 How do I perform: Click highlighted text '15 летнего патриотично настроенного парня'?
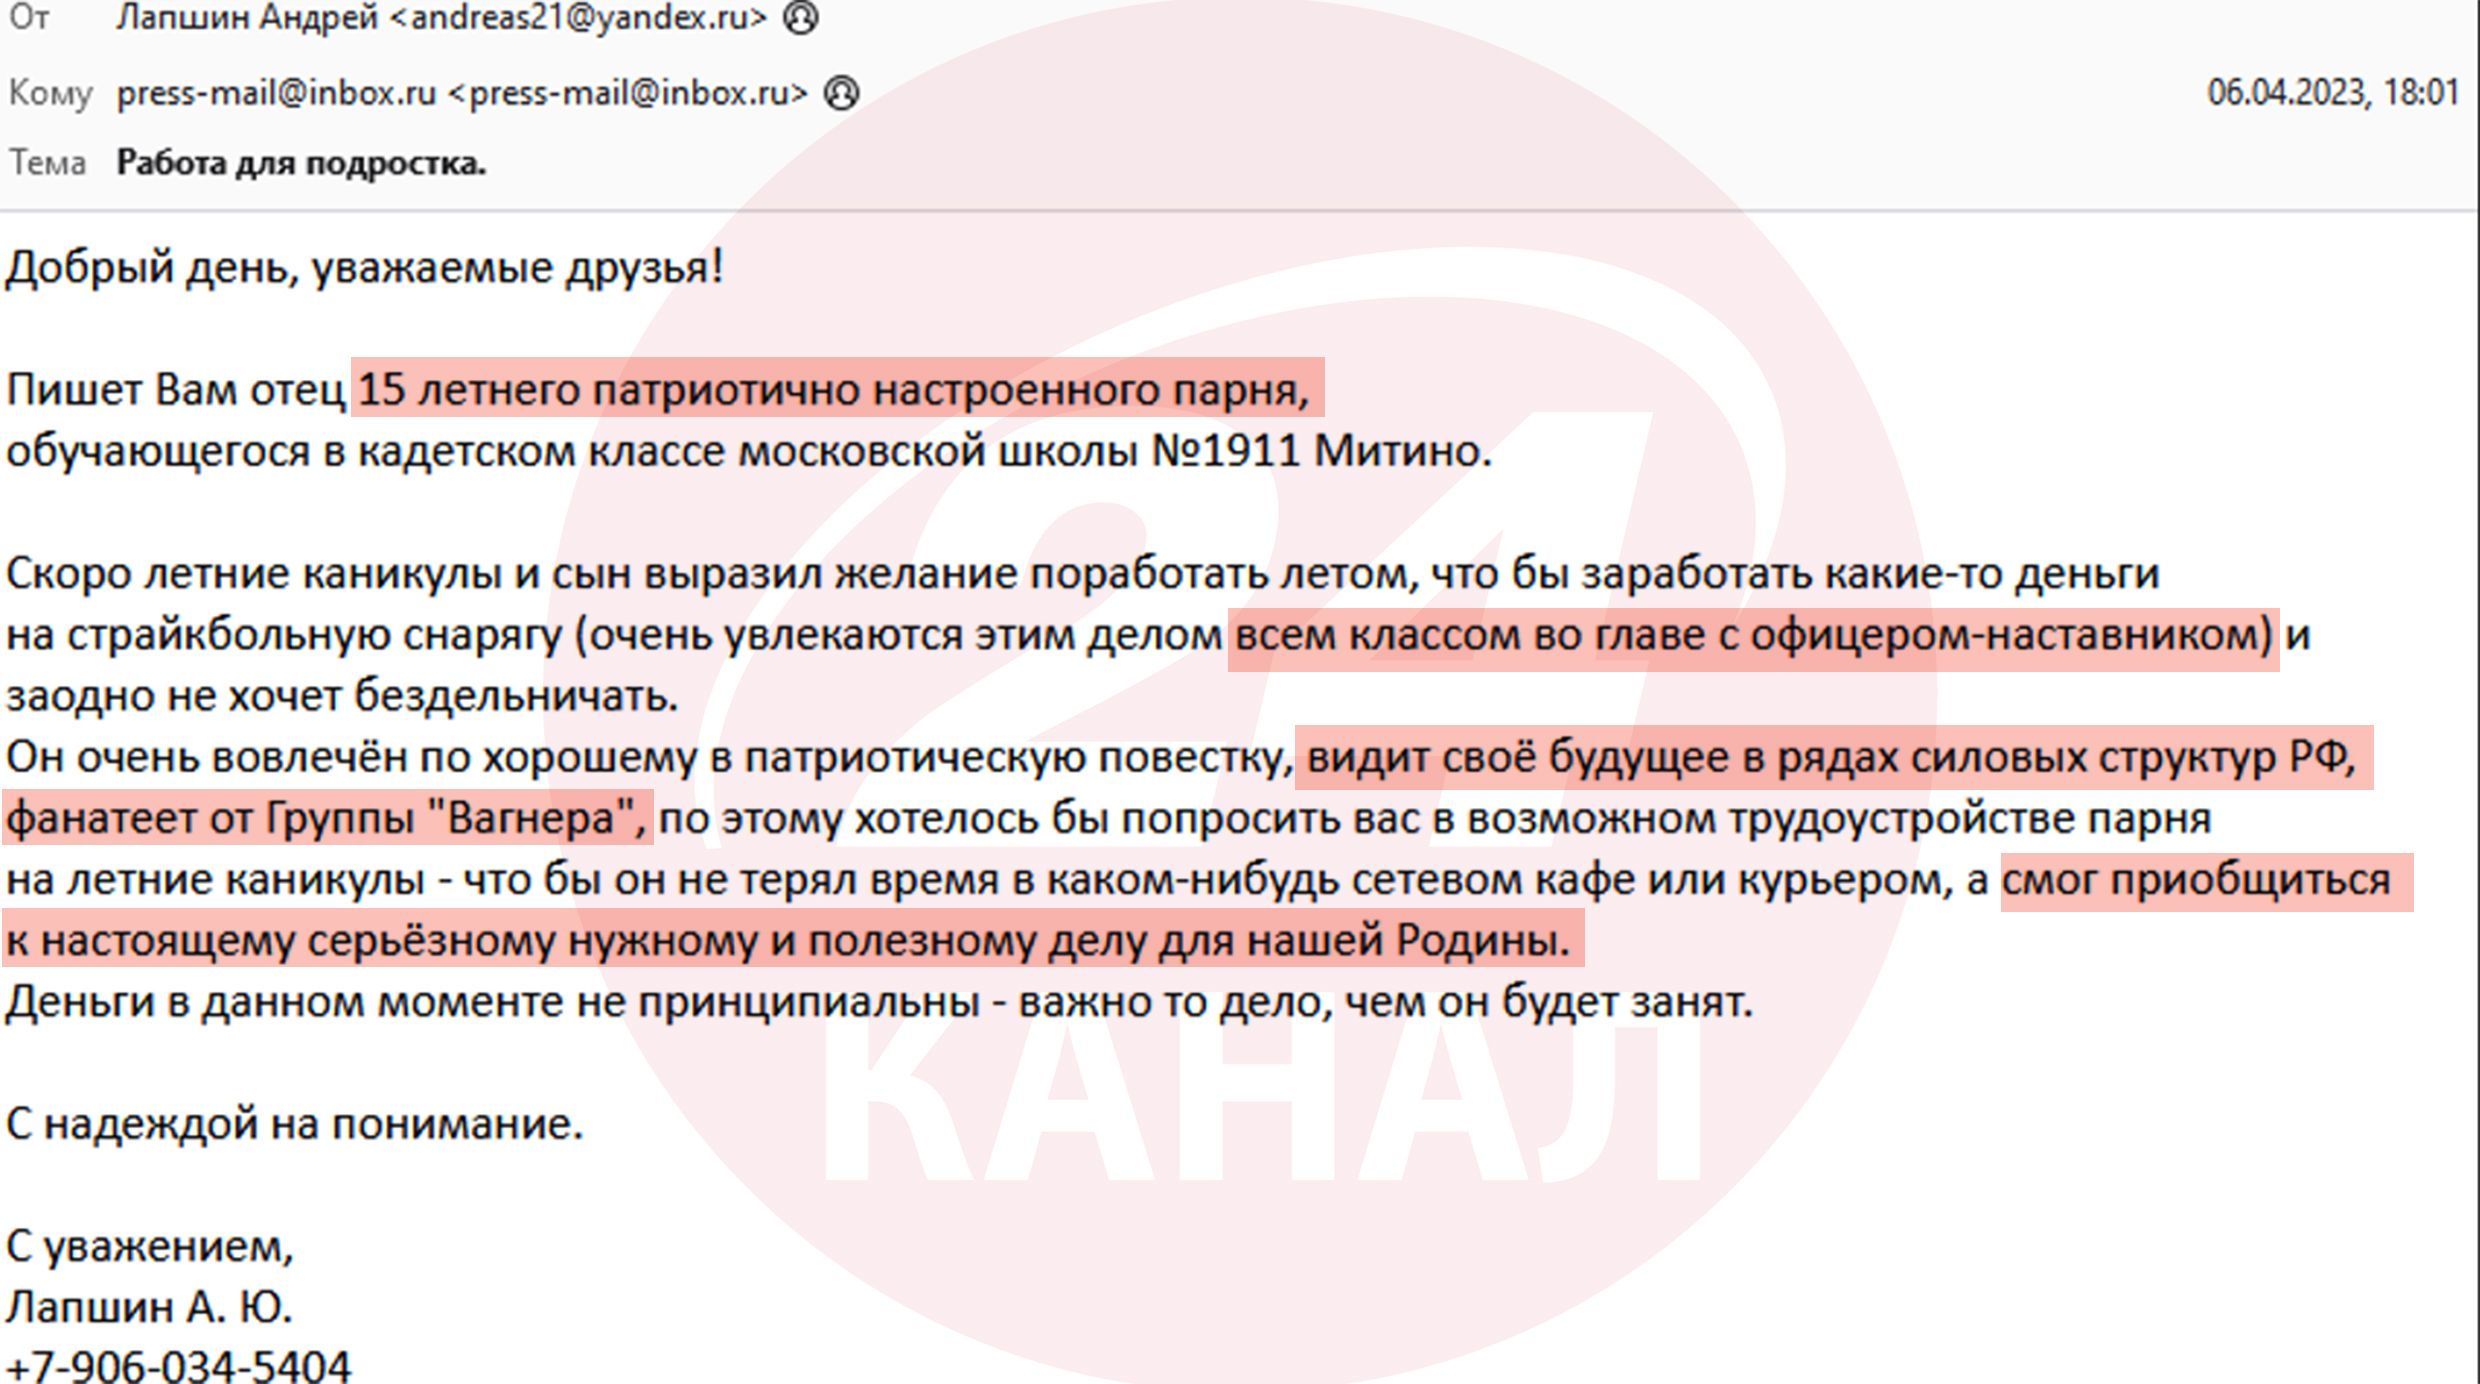click(832, 389)
